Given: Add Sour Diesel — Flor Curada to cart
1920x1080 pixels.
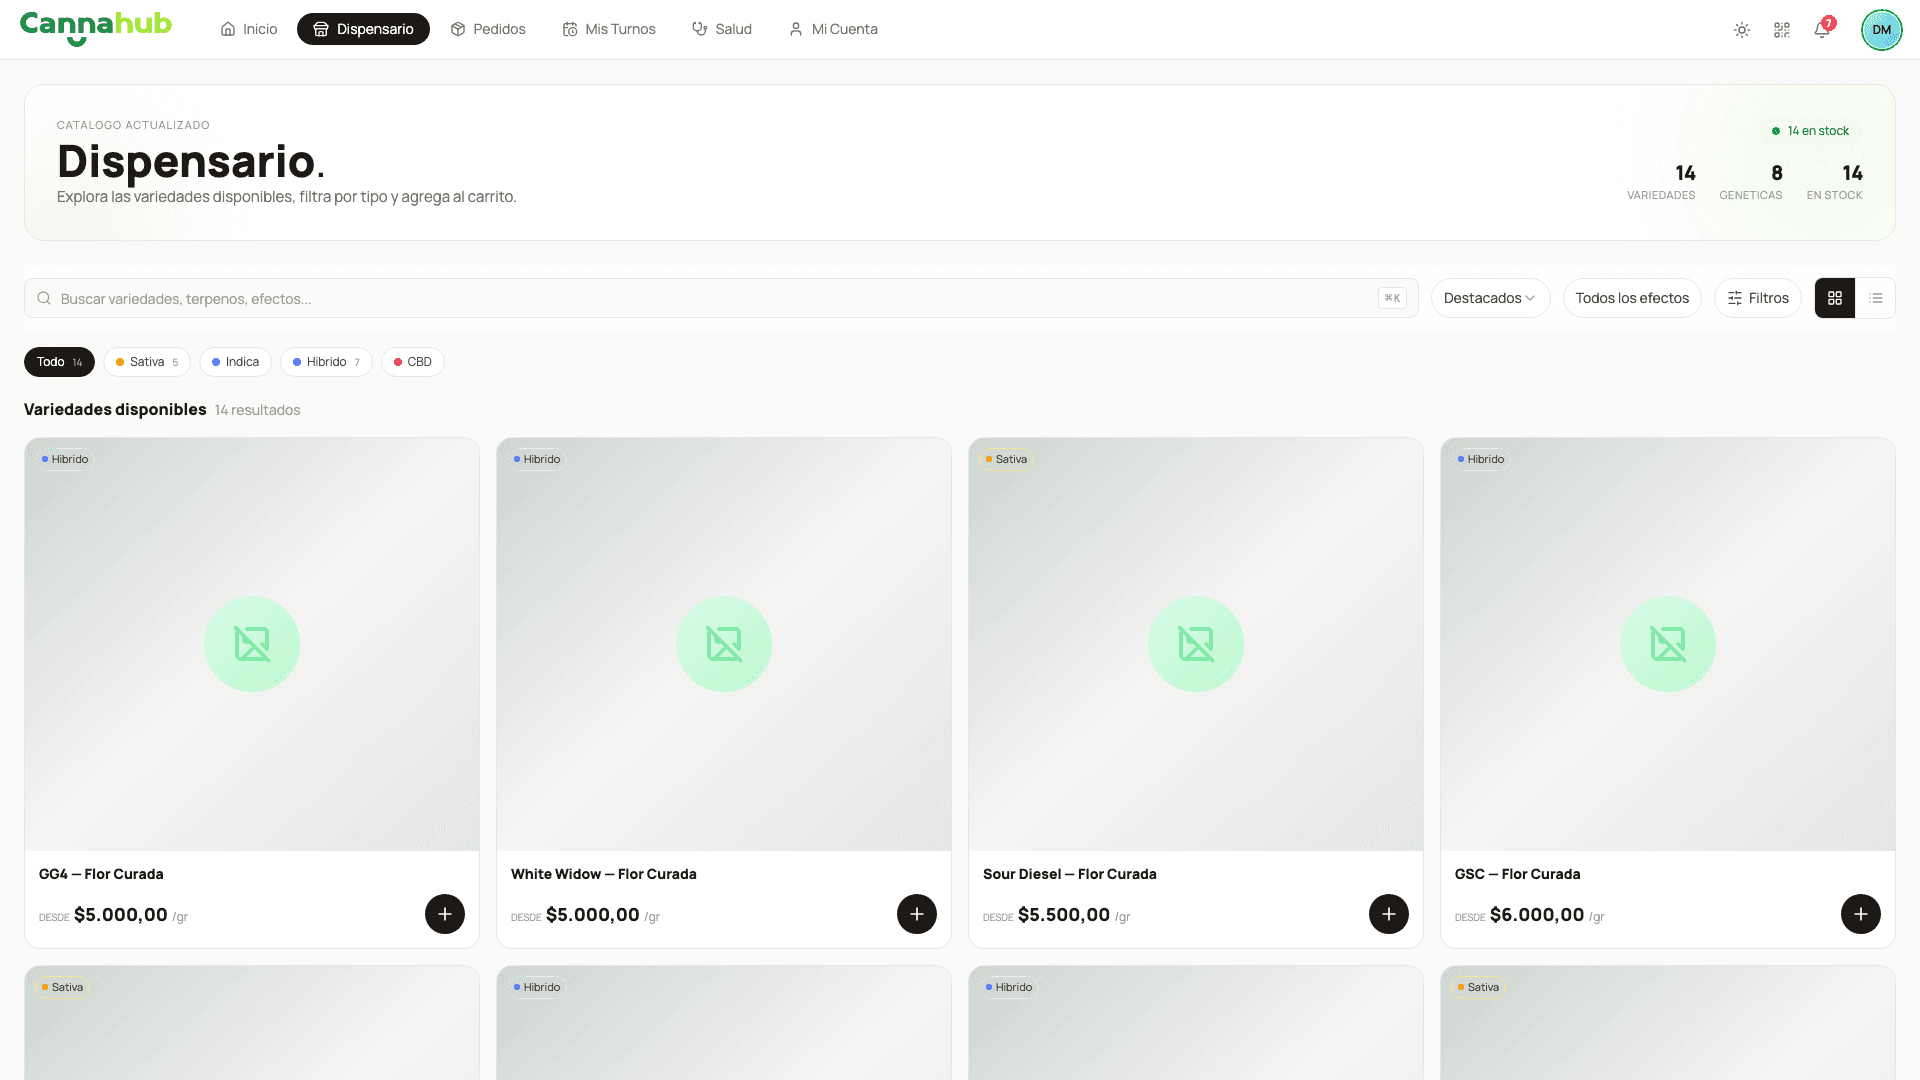Looking at the screenshot, I should (1389, 914).
